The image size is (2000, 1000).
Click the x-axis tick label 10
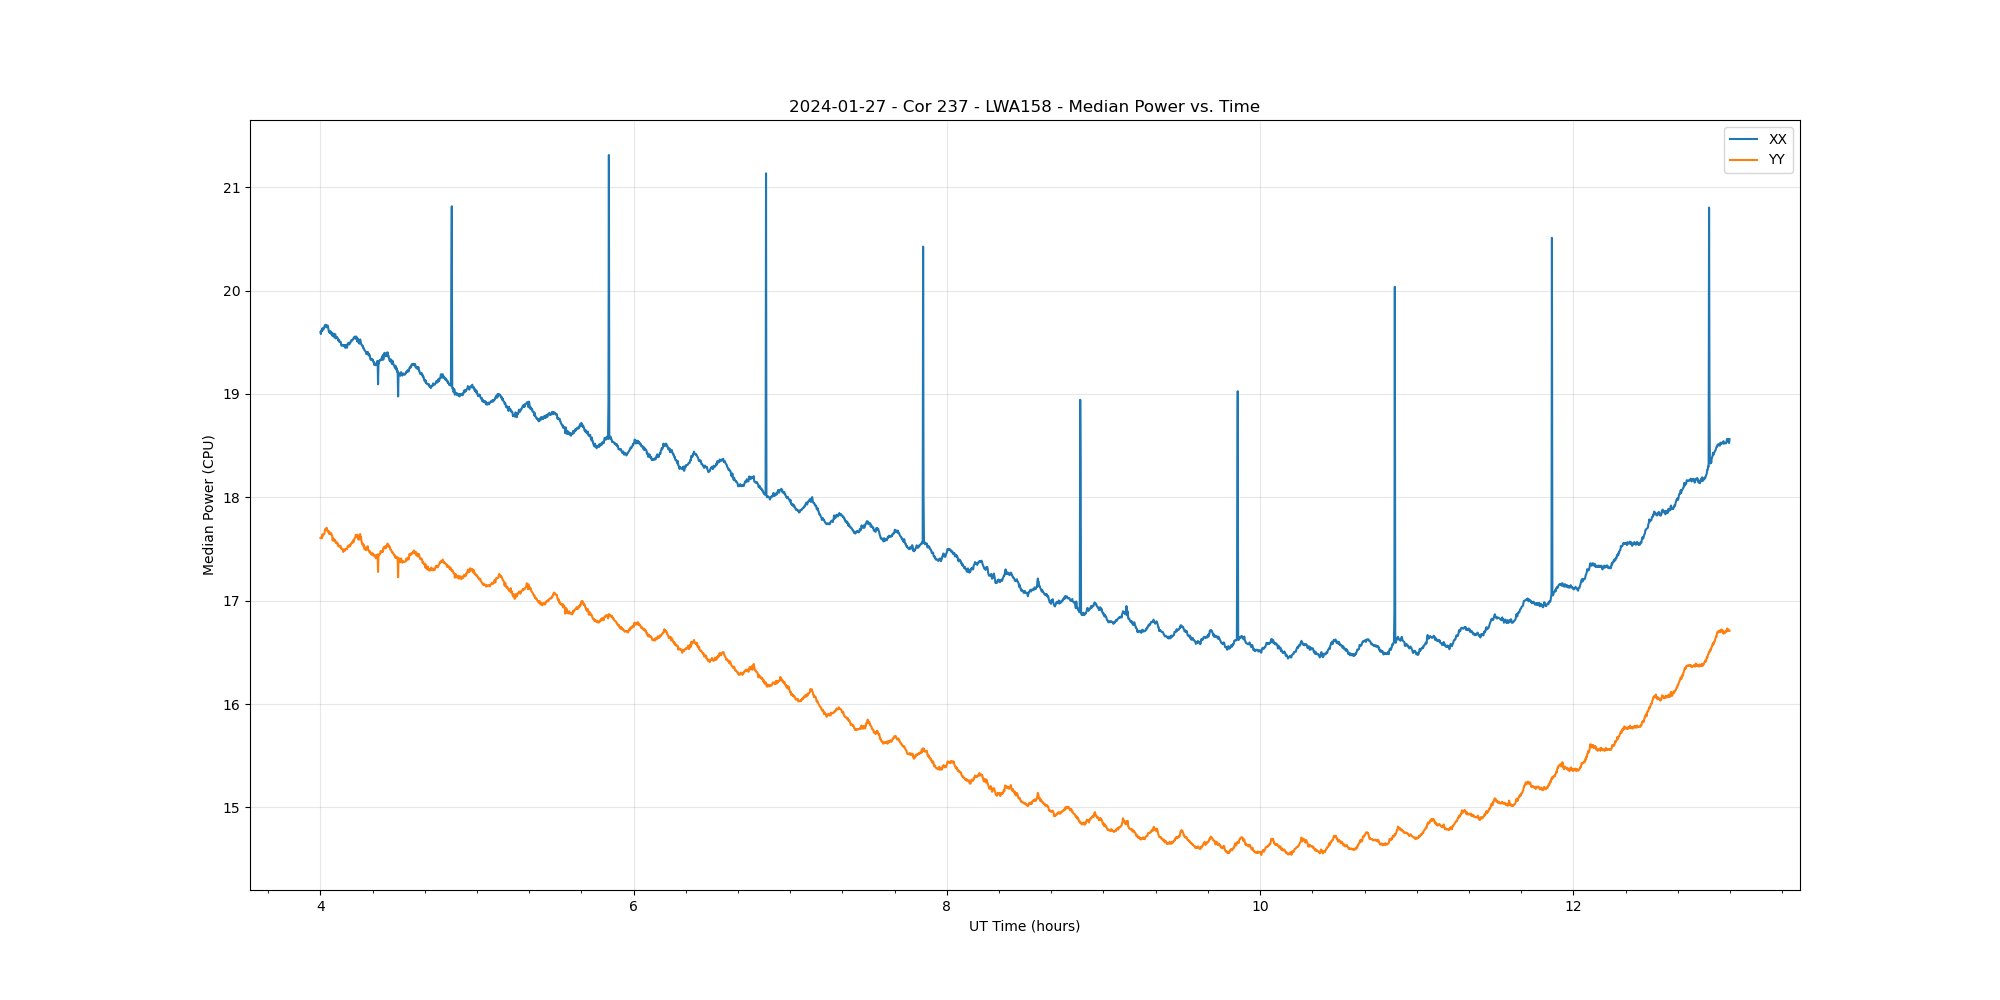[x=1260, y=907]
